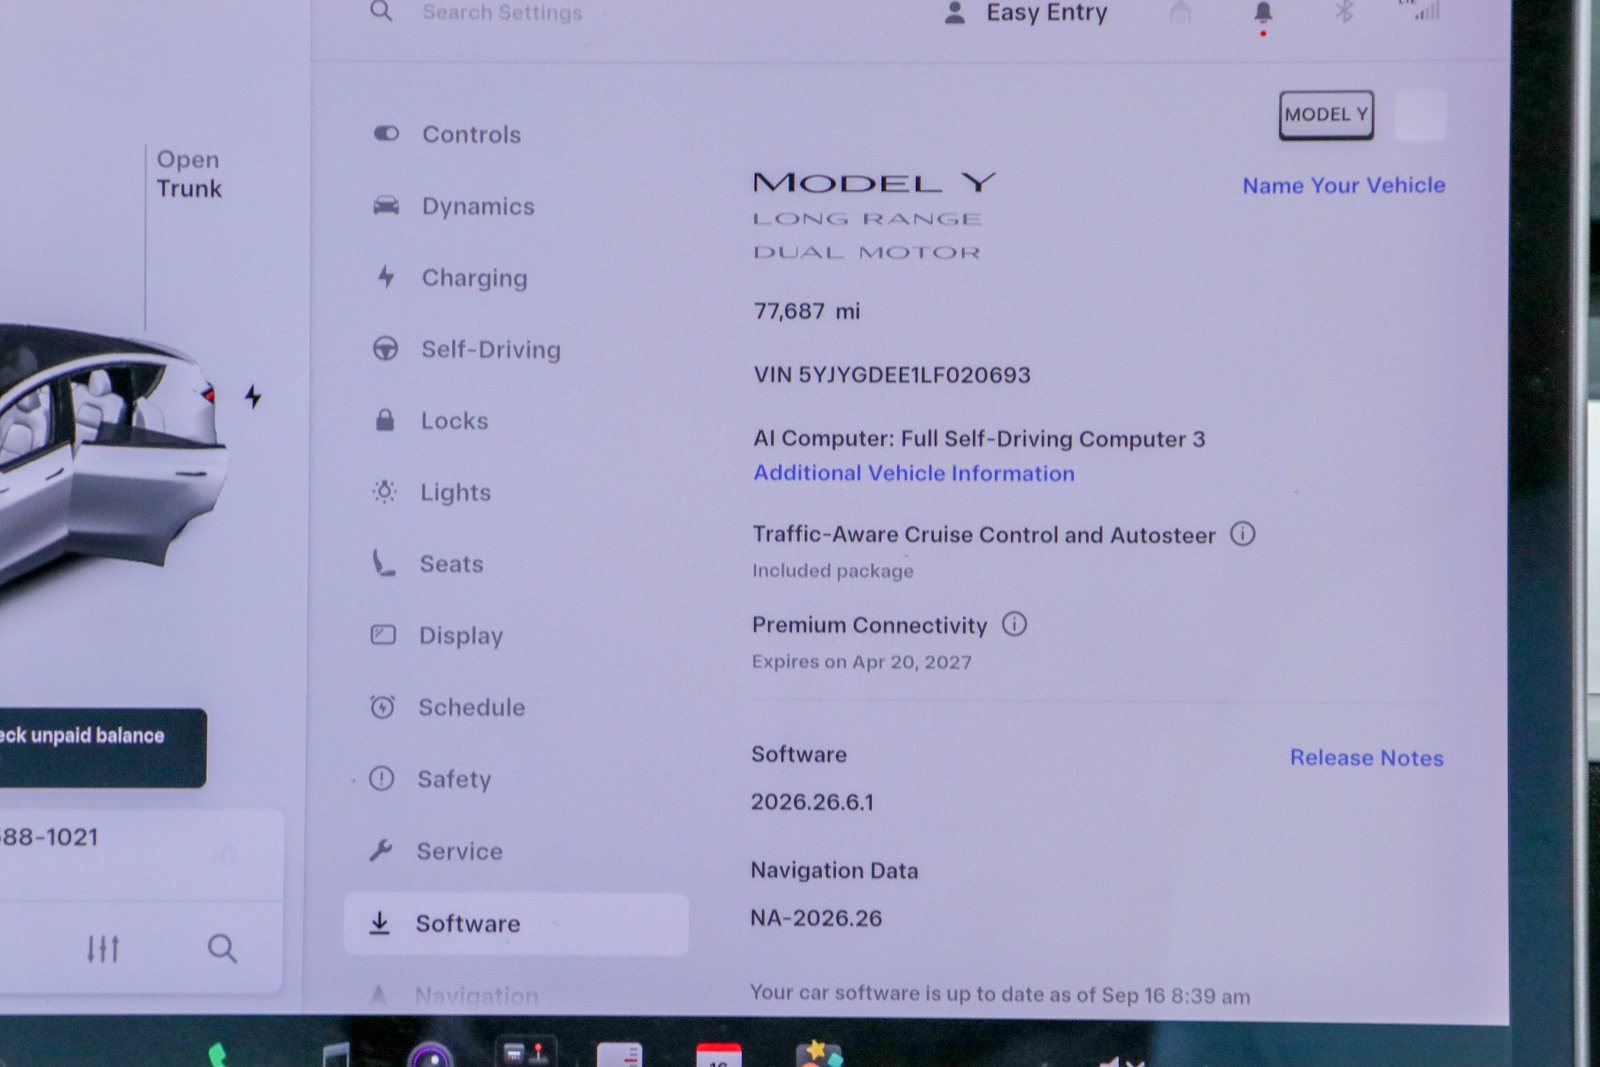The image size is (1600, 1067).
Task: Tap the car software up-to-date status
Action: point(1000,994)
